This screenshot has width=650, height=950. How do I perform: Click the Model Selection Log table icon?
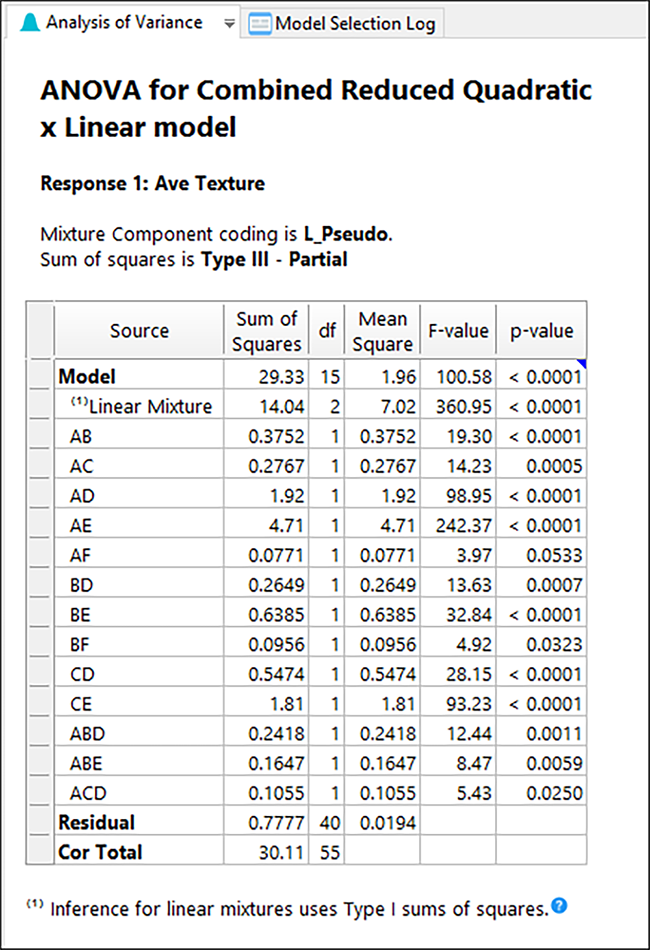click(261, 23)
